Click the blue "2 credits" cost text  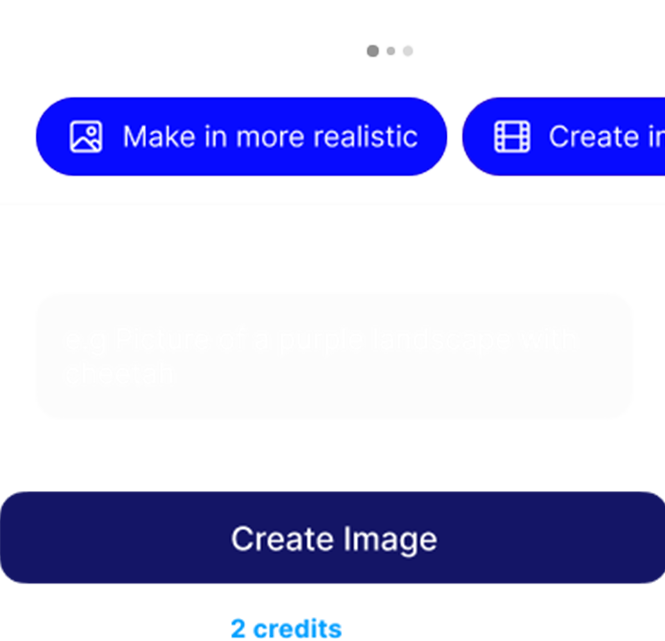286,628
